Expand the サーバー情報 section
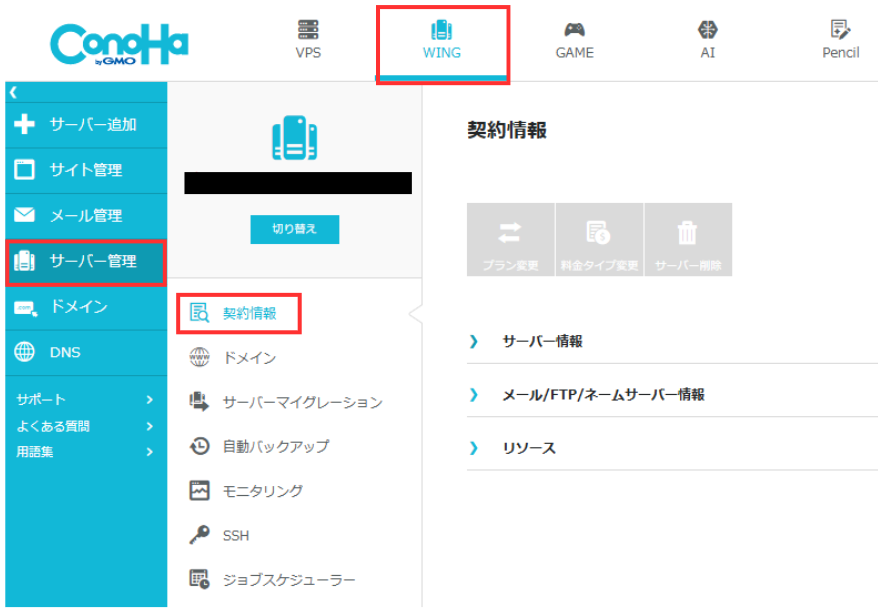 pos(542,341)
